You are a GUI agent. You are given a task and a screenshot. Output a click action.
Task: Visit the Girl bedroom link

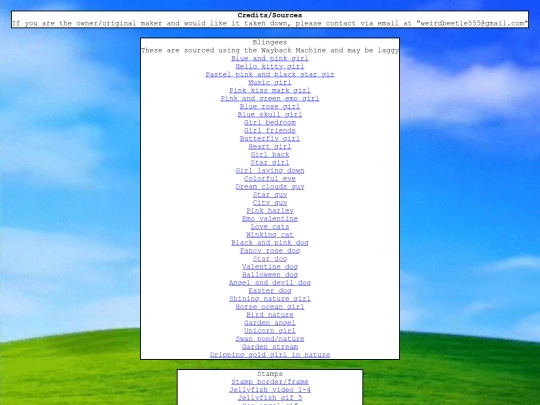[x=270, y=122]
